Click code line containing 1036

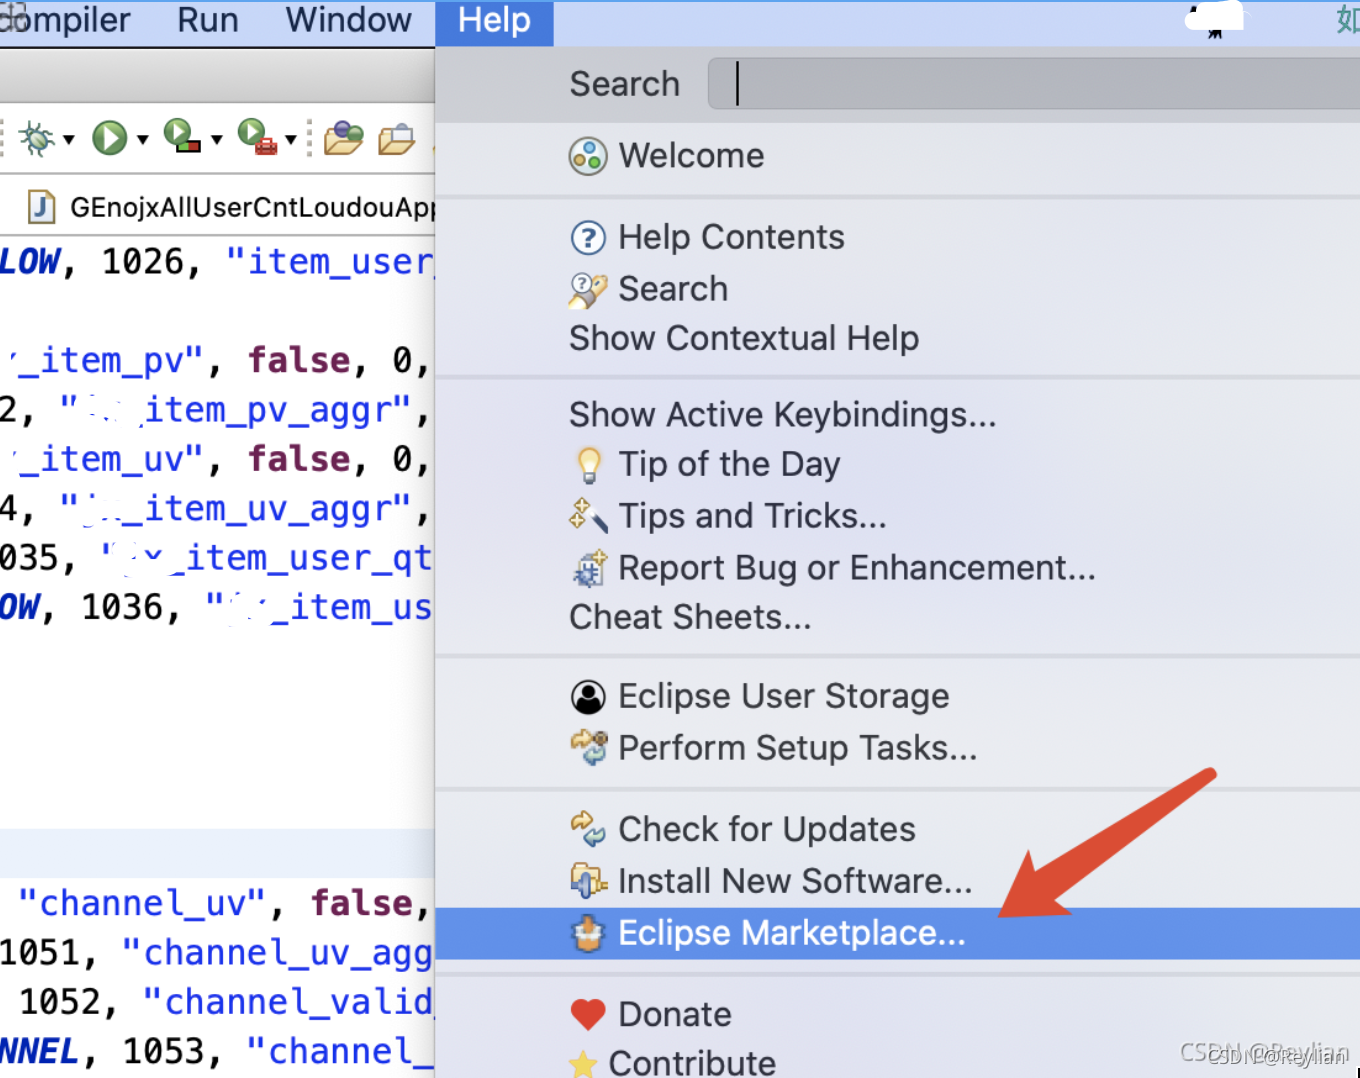(x=217, y=607)
